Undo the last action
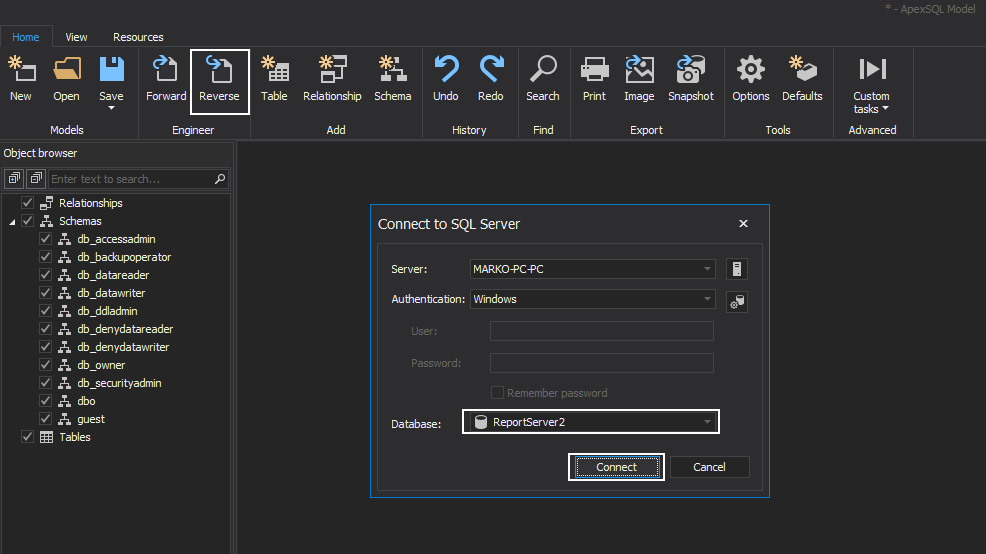The height and width of the screenshot is (554, 986). pyautogui.click(x=446, y=79)
